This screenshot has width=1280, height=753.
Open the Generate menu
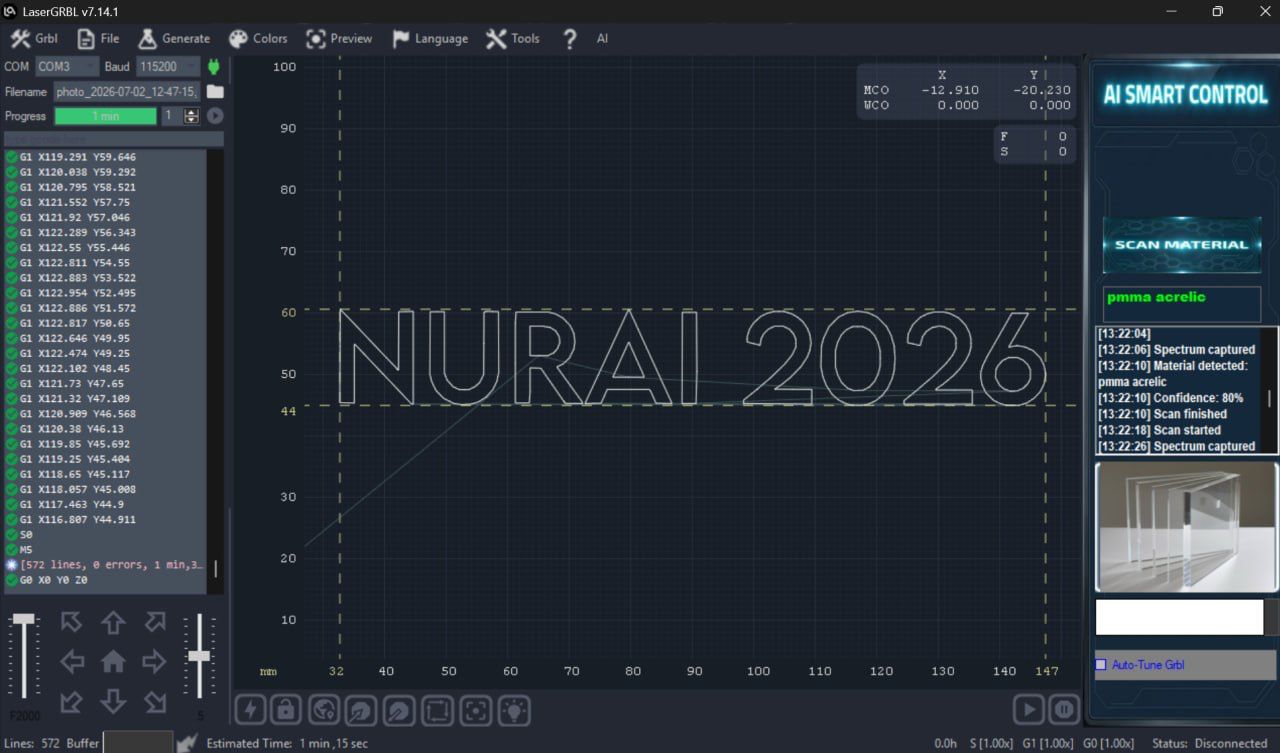[x=174, y=39]
